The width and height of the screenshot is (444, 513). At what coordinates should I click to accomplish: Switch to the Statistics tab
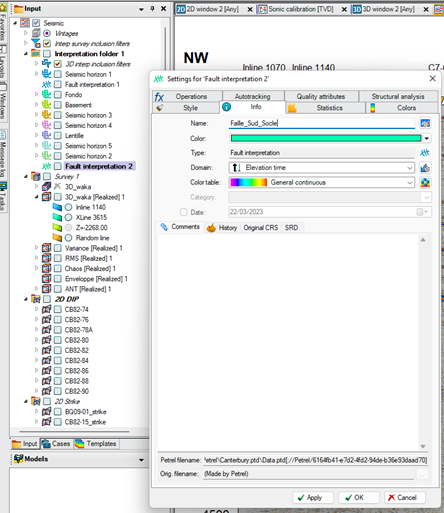tap(325, 108)
